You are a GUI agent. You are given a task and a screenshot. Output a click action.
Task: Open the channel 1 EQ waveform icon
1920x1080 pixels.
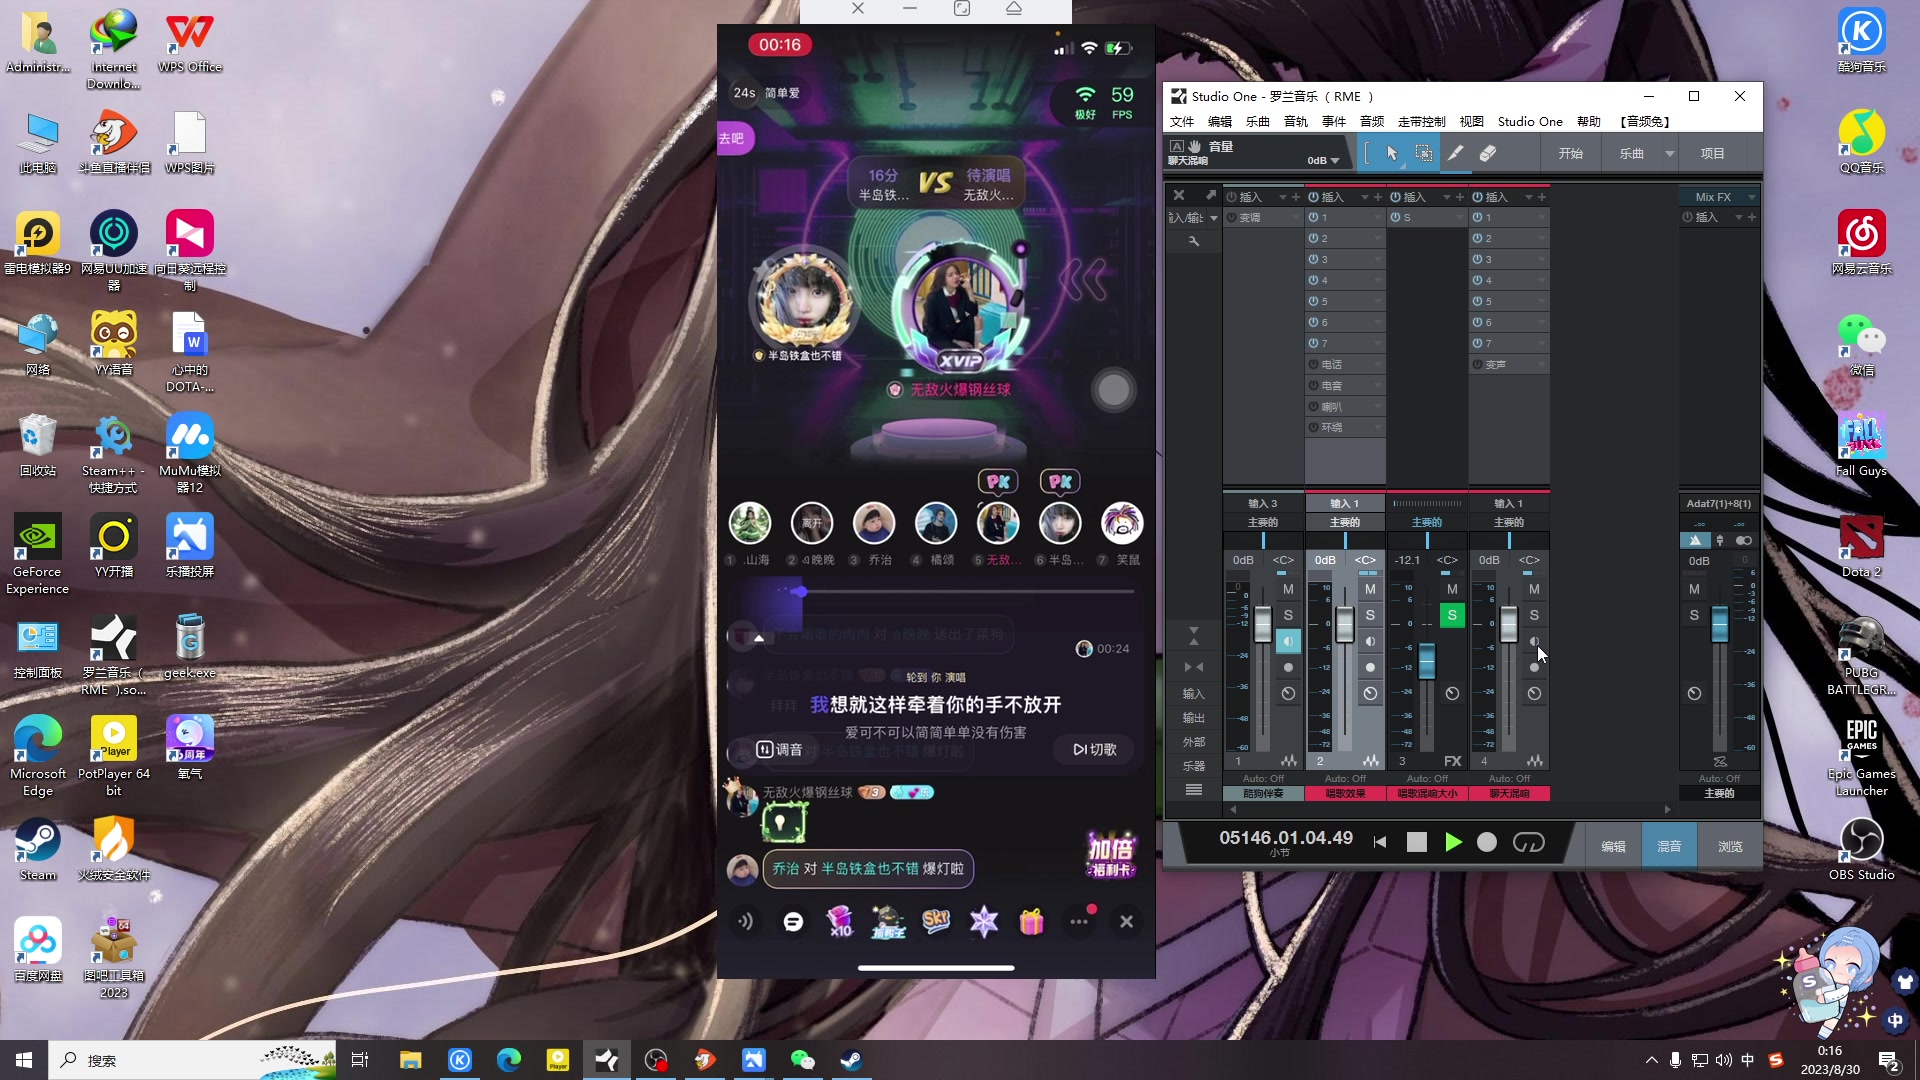(1289, 761)
